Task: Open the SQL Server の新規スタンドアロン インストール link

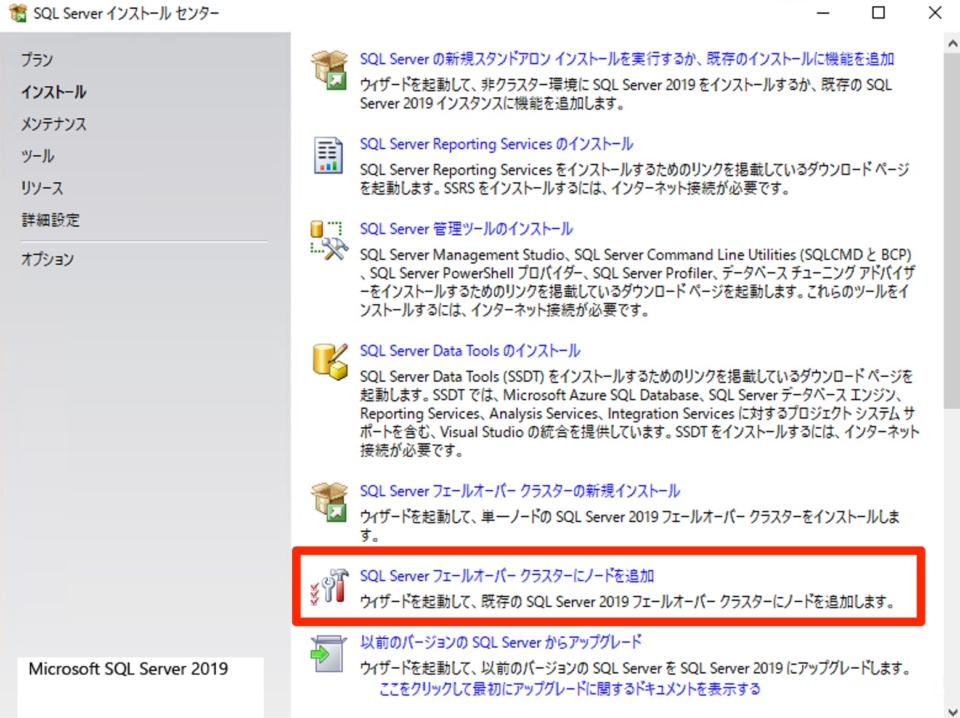Action: pos(627,59)
